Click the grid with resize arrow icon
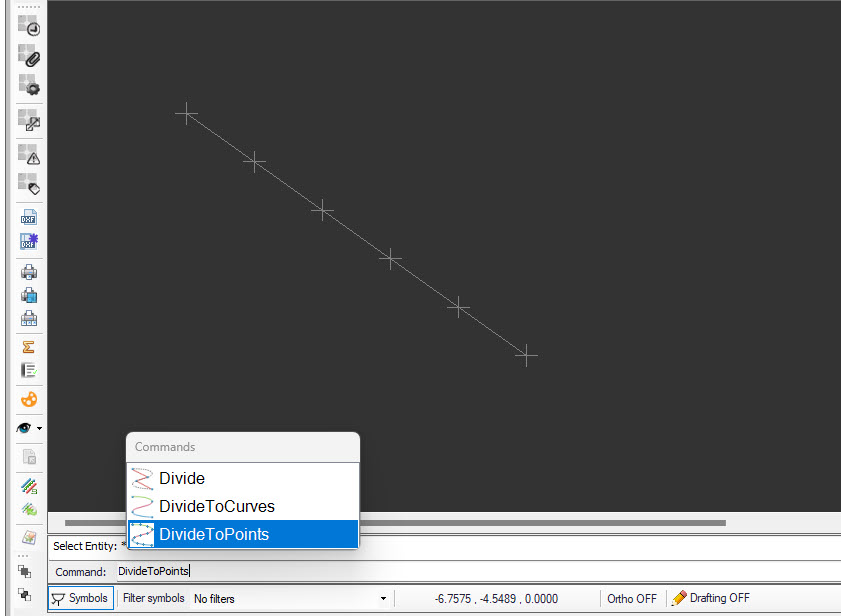The height and width of the screenshot is (616, 841). pos(29,120)
